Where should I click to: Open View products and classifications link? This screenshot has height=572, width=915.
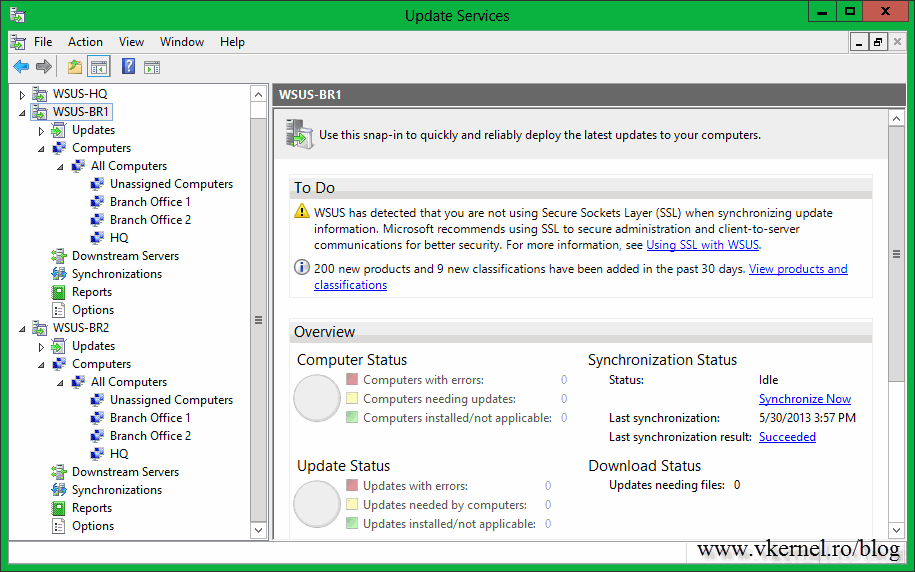click(x=798, y=269)
